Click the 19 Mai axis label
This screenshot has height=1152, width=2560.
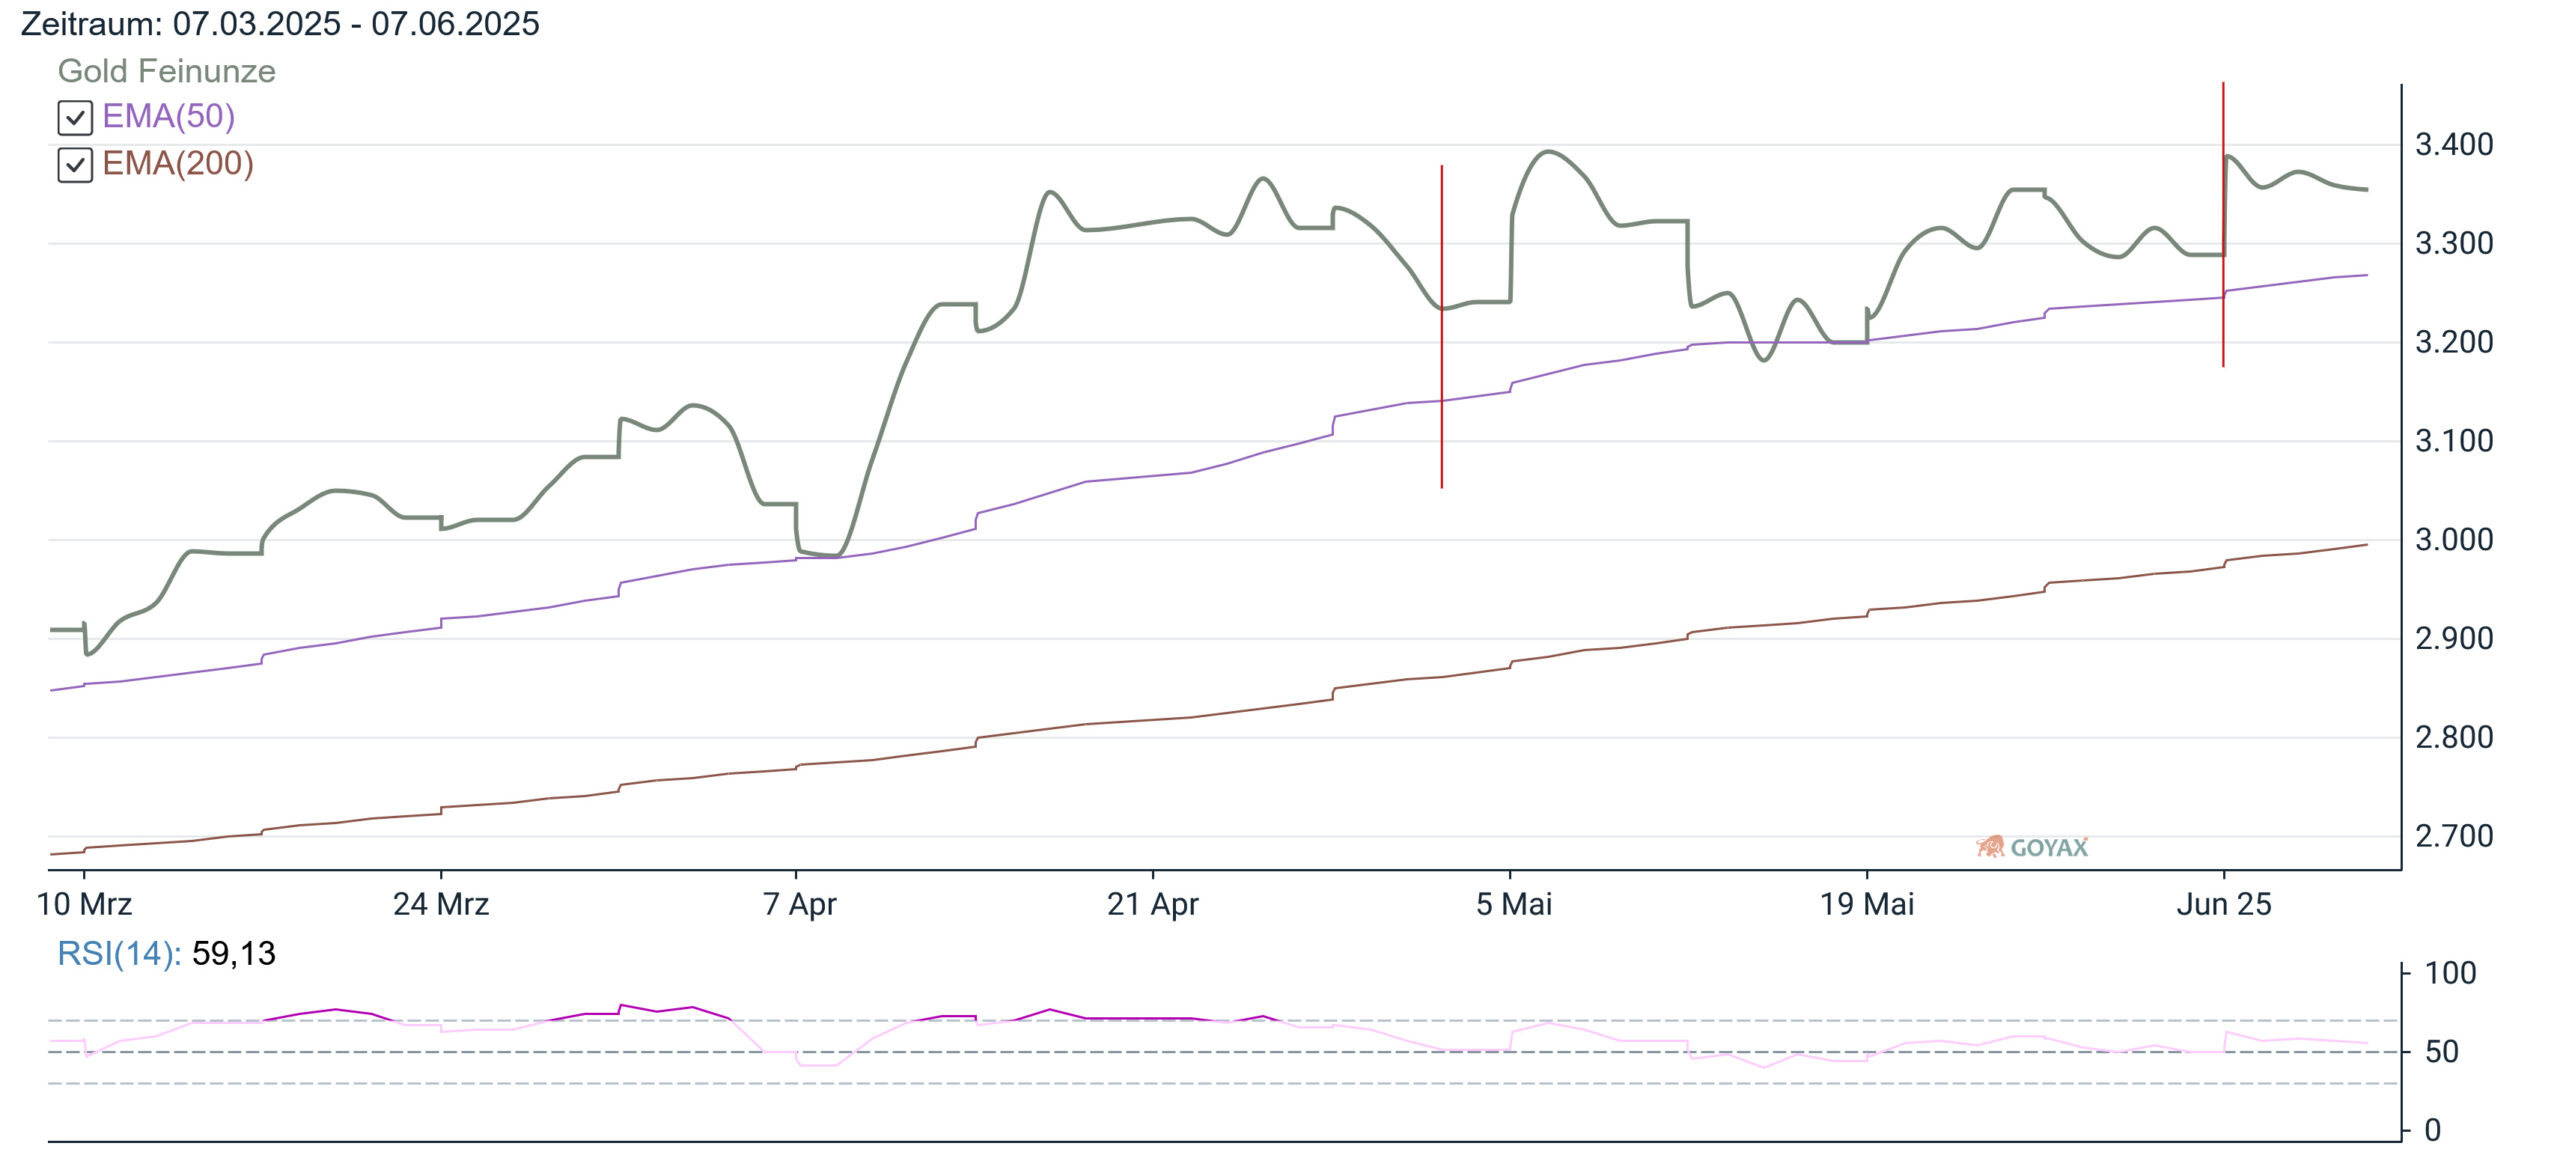coord(1867,904)
